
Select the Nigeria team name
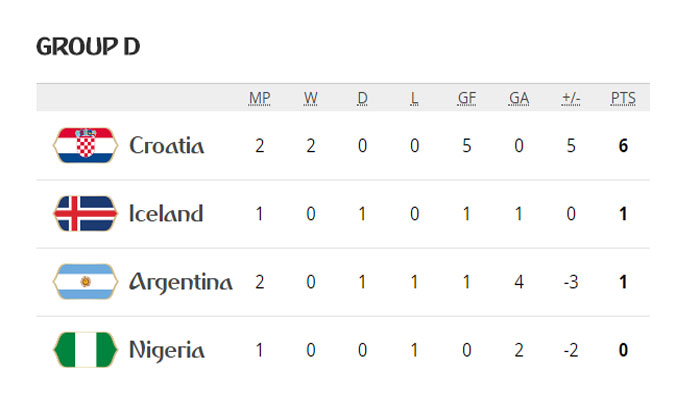click(167, 350)
